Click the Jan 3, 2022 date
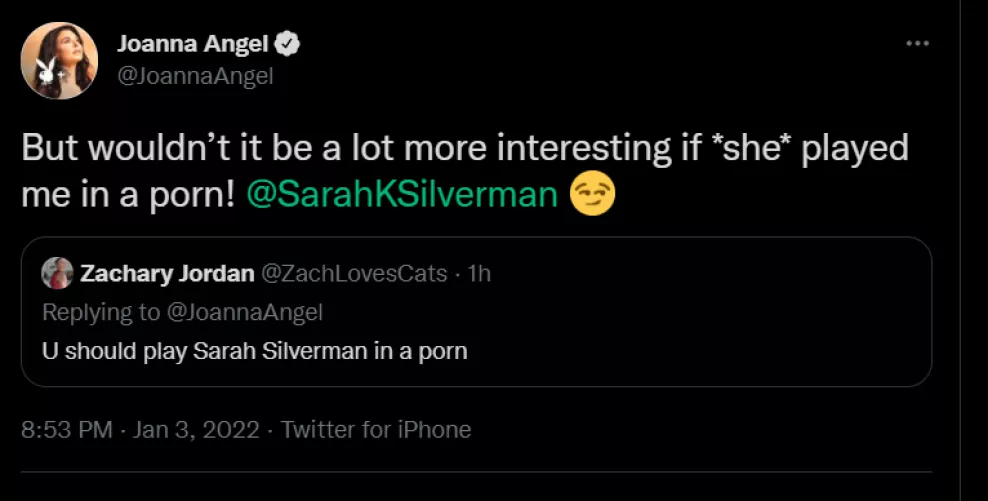988x501 pixels. pos(194,430)
